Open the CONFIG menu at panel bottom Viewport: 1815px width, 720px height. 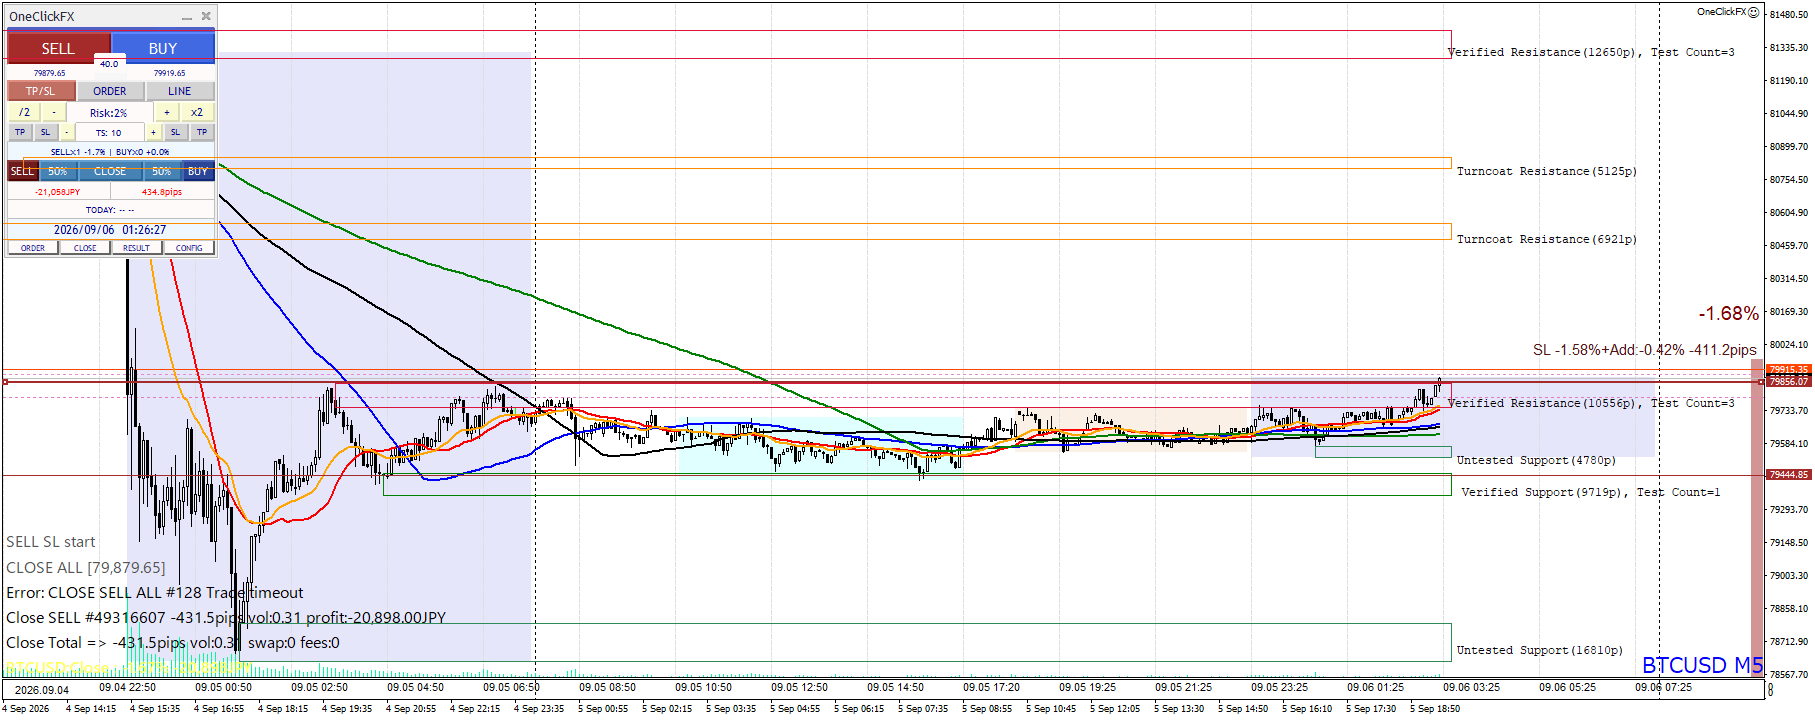click(x=189, y=248)
